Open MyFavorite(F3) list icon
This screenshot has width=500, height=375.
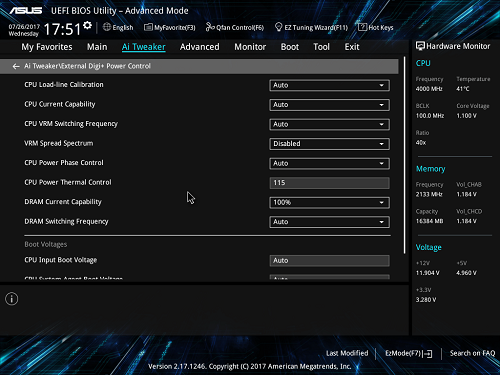(148, 27)
